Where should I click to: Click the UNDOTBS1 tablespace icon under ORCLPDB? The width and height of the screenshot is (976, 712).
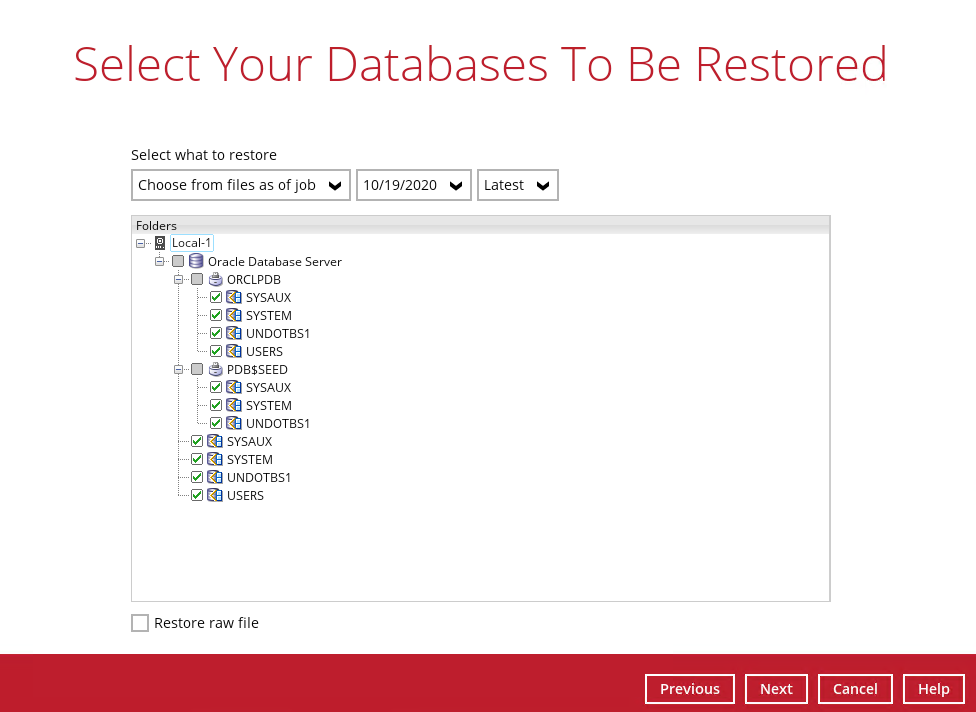click(x=234, y=333)
